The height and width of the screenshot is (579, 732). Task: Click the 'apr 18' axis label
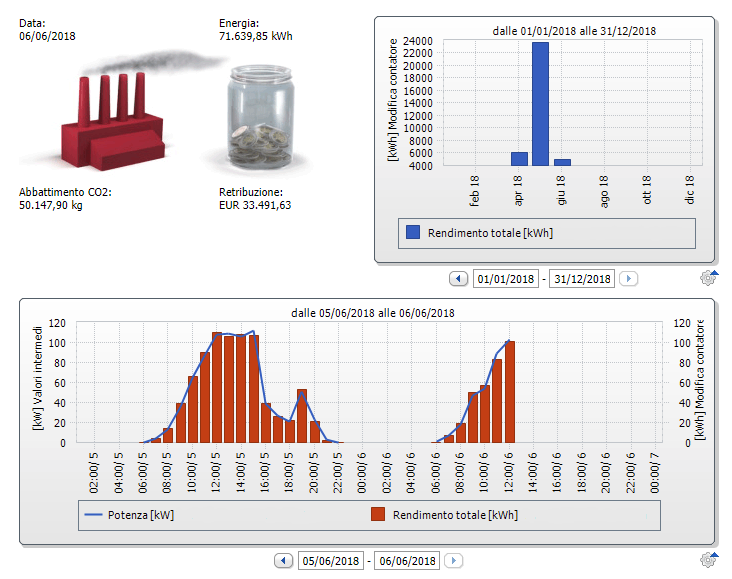point(518,190)
